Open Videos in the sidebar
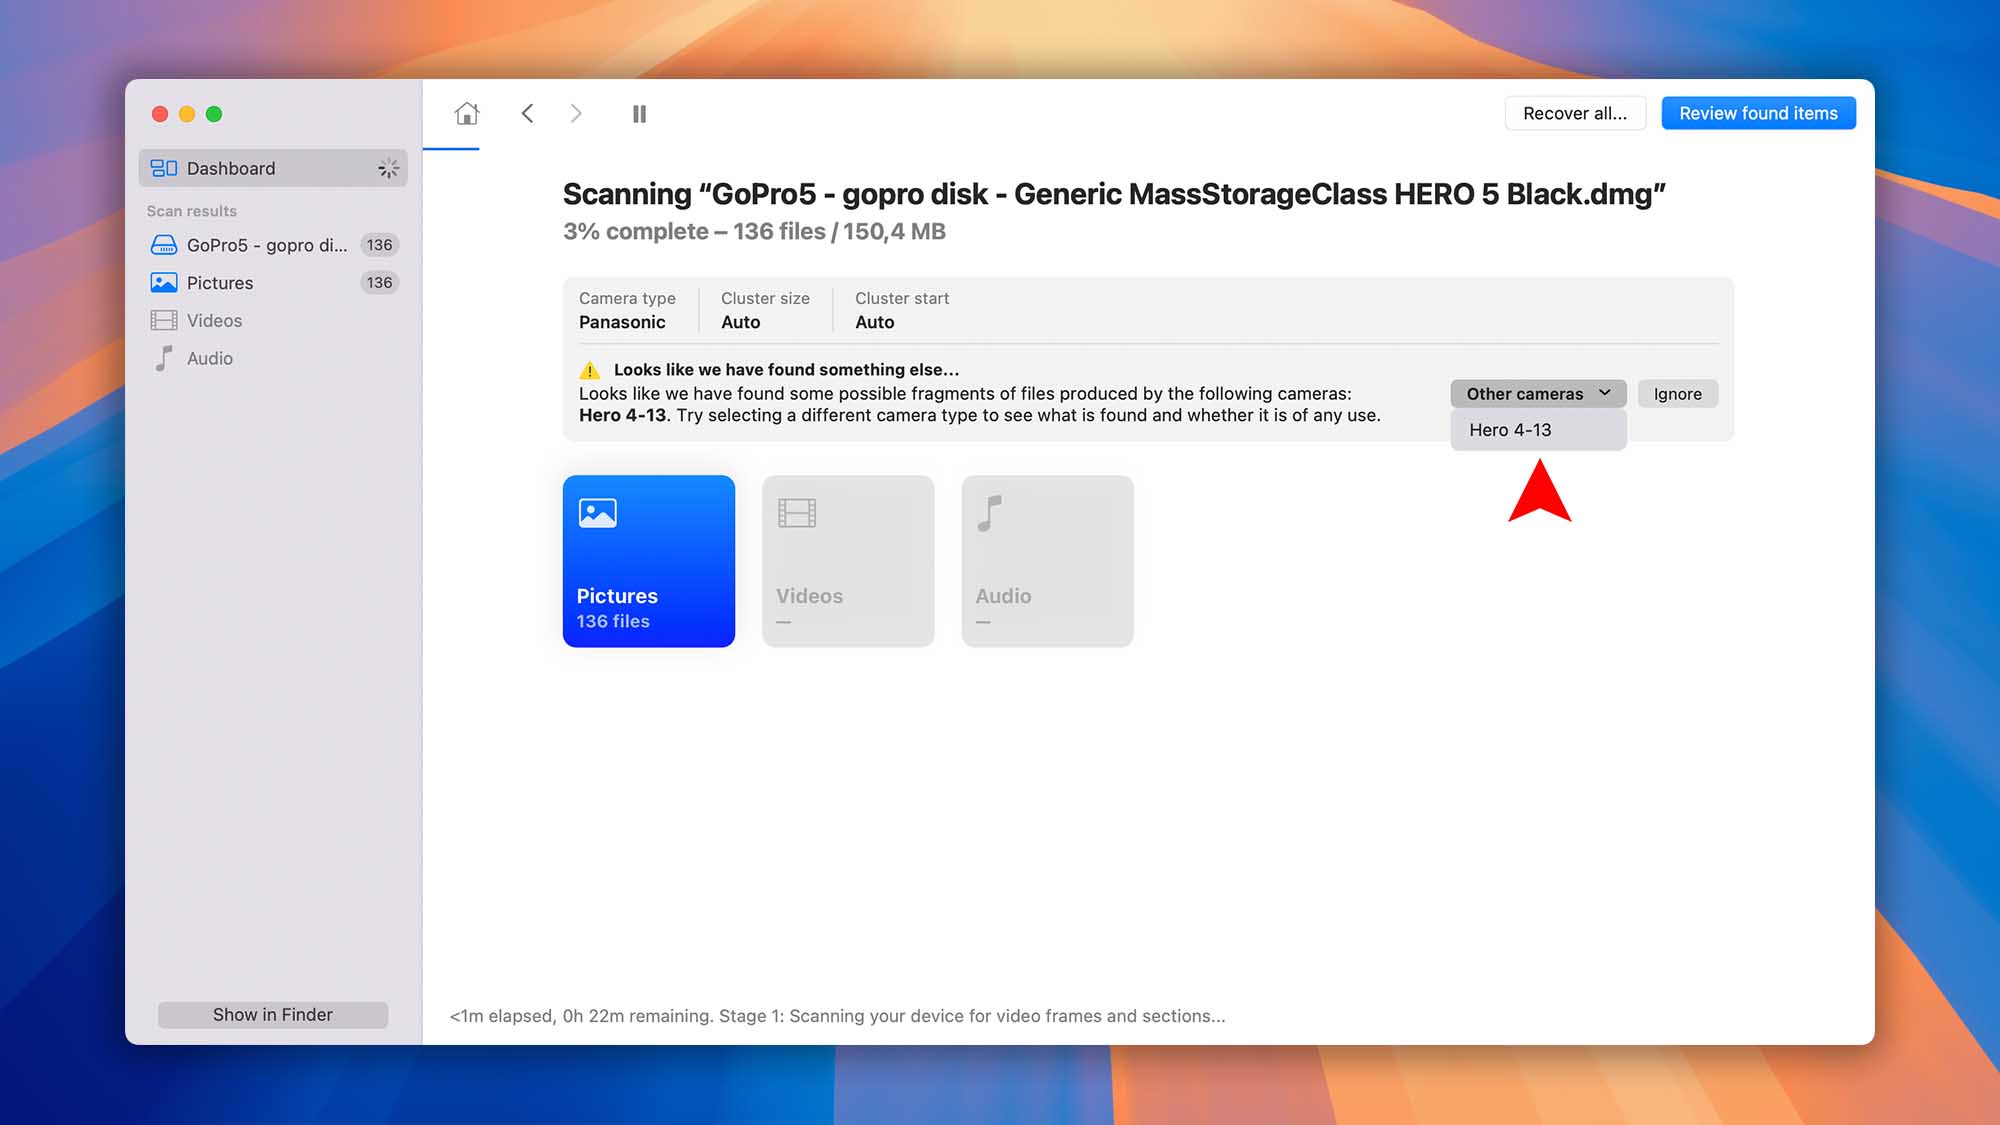This screenshot has height=1125, width=2000. click(273, 321)
